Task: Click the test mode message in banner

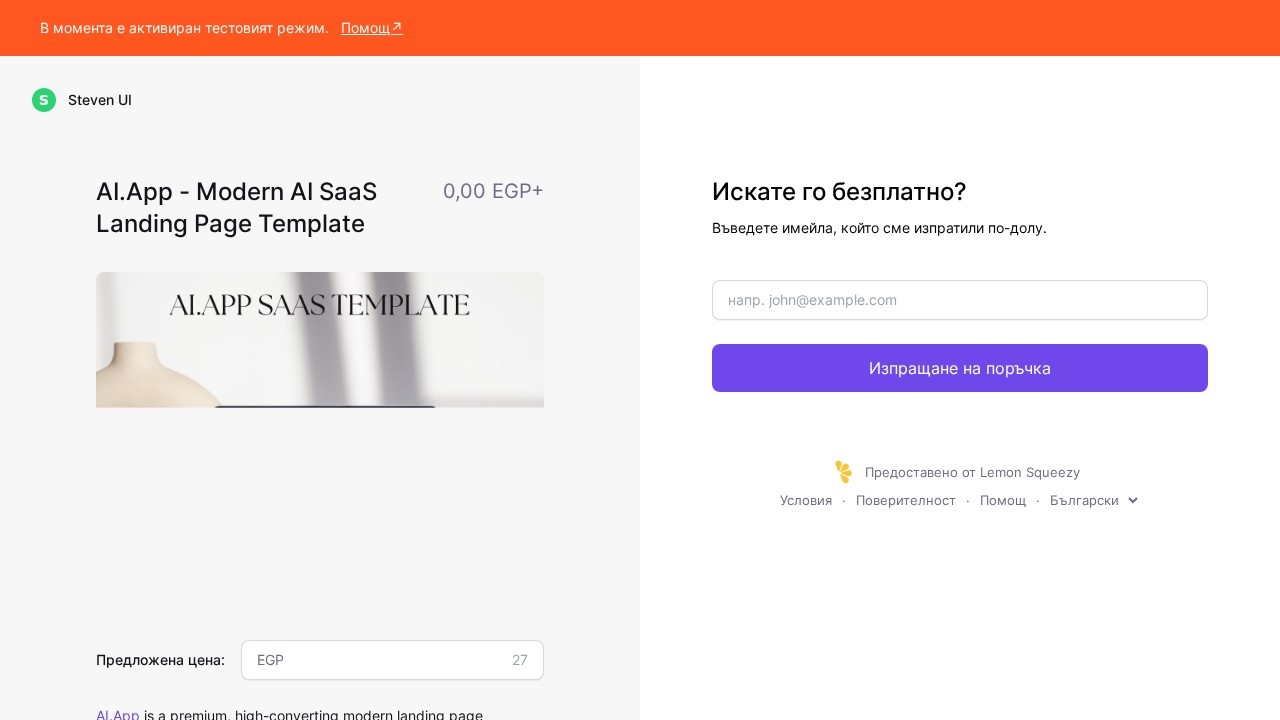Action: [x=184, y=28]
